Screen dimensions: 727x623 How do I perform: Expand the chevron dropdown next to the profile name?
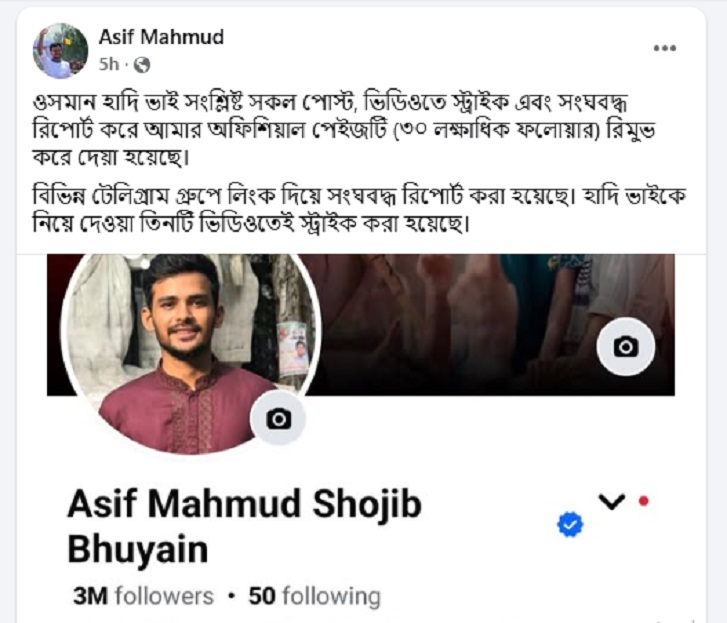click(612, 502)
